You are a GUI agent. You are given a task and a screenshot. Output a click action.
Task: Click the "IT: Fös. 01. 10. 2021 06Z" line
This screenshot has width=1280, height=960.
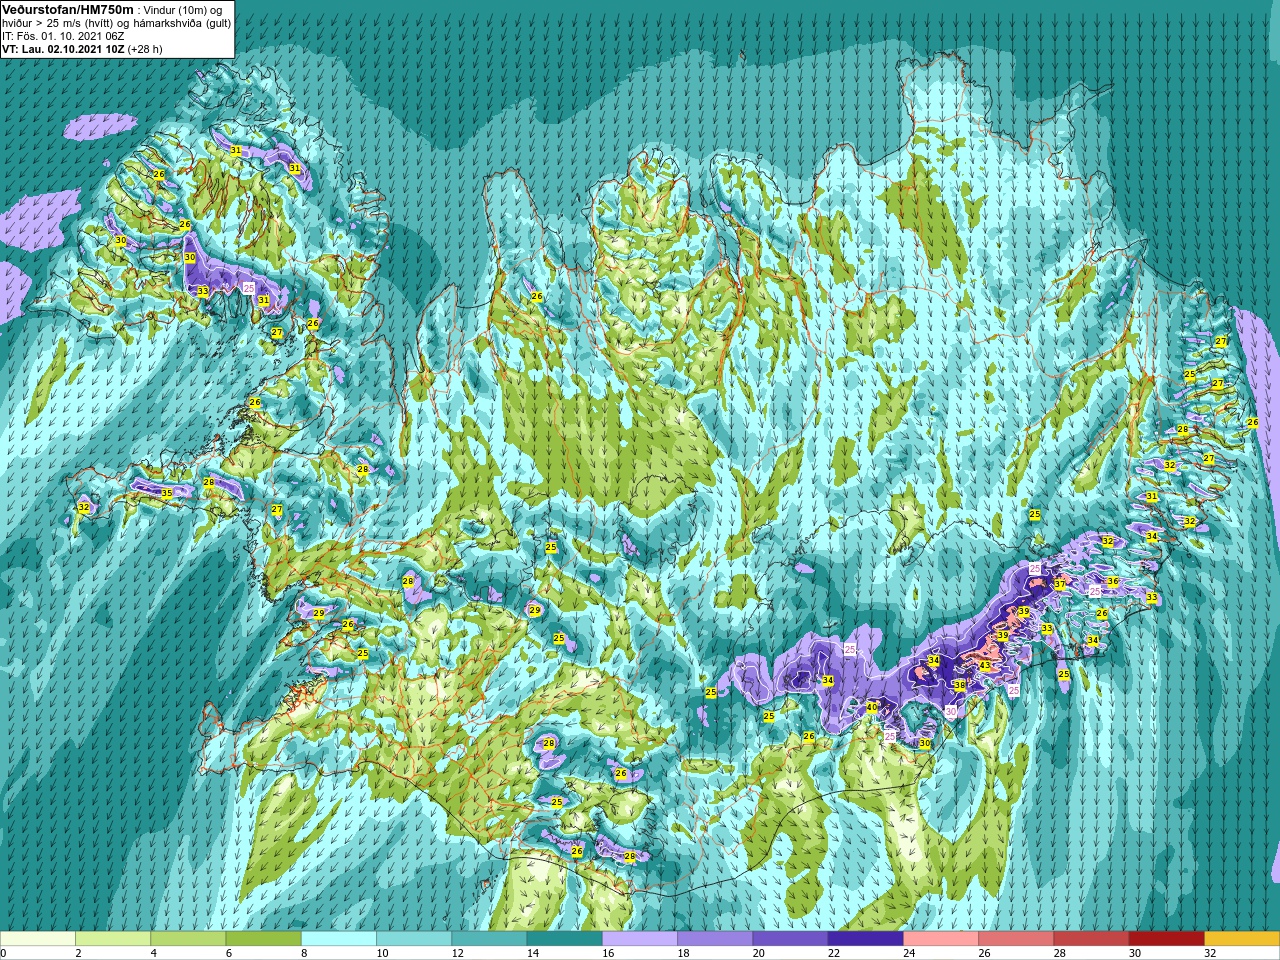64,36
